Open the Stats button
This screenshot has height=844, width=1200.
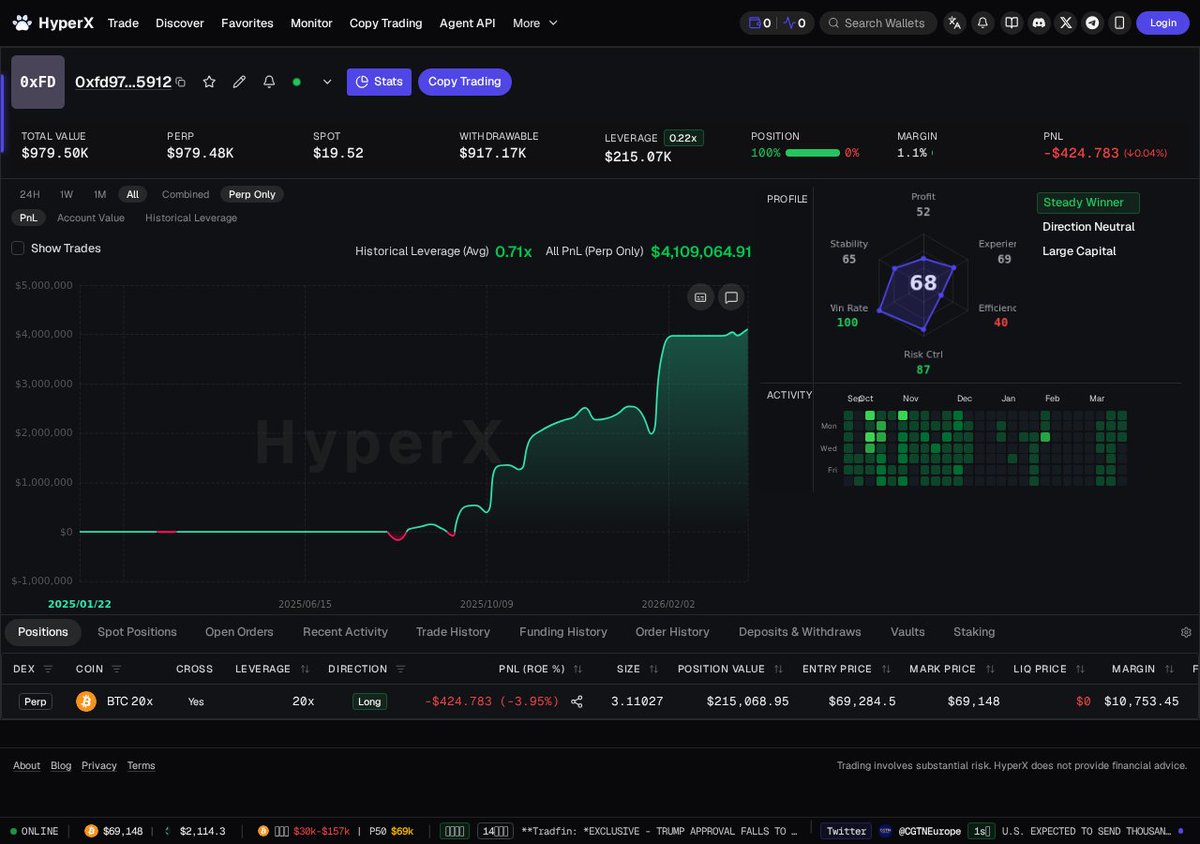[379, 82]
